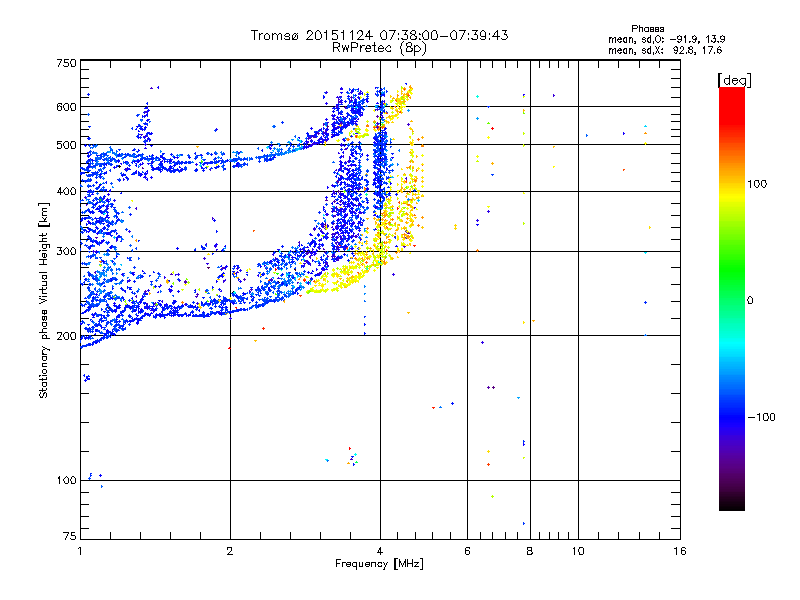The width and height of the screenshot is (800, 600).
Task: Click the 'Frequency [MHz]' axis label
Action: pyautogui.click(x=379, y=564)
